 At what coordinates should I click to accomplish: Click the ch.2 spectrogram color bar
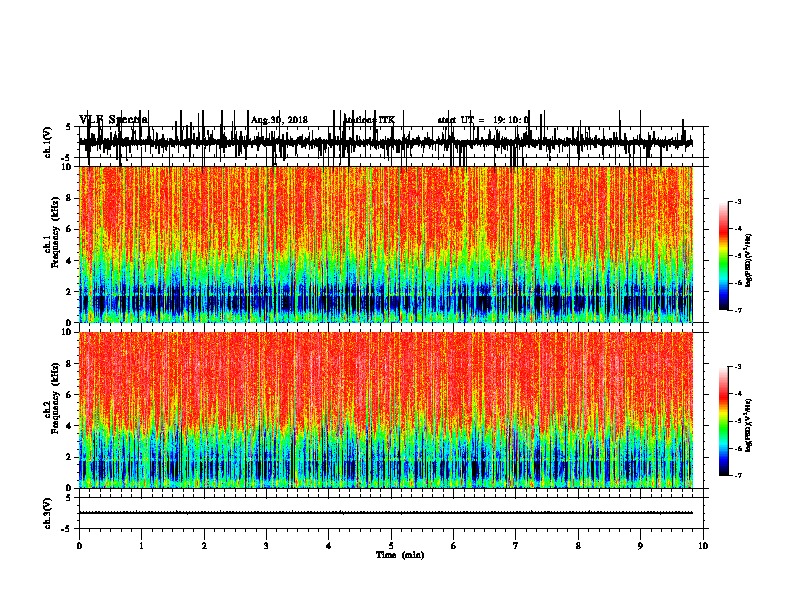click(724, 421)
